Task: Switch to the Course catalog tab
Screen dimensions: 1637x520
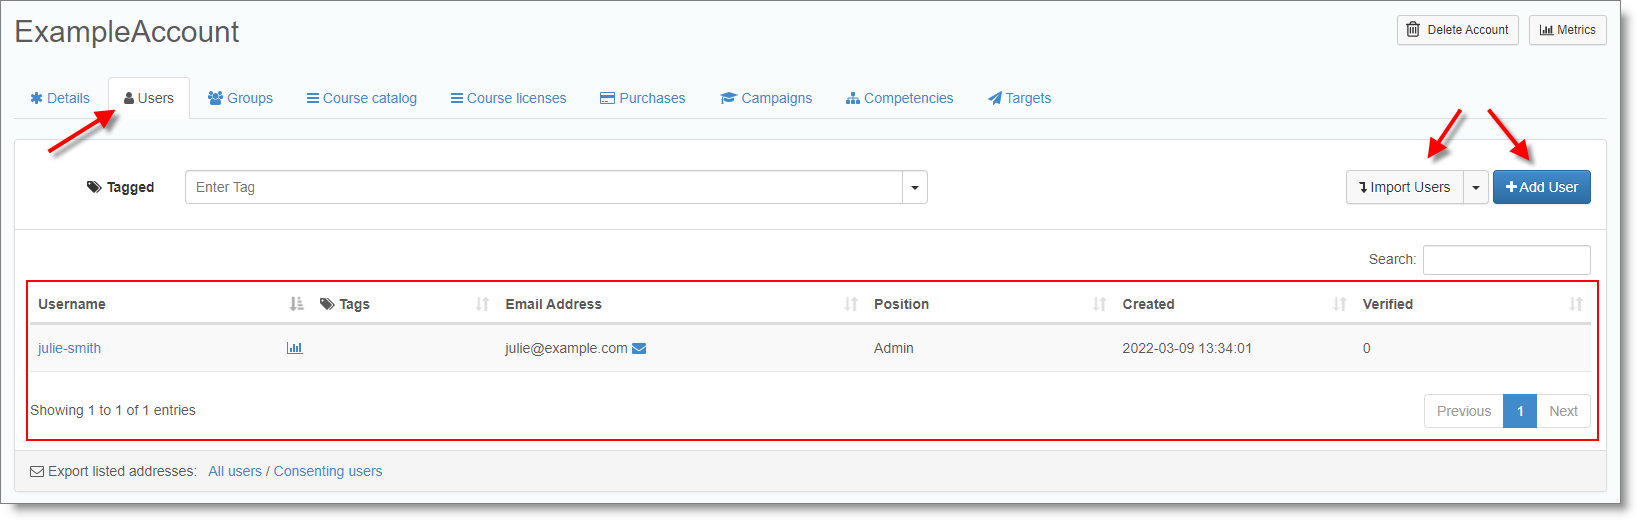Action: coord(361,98)
